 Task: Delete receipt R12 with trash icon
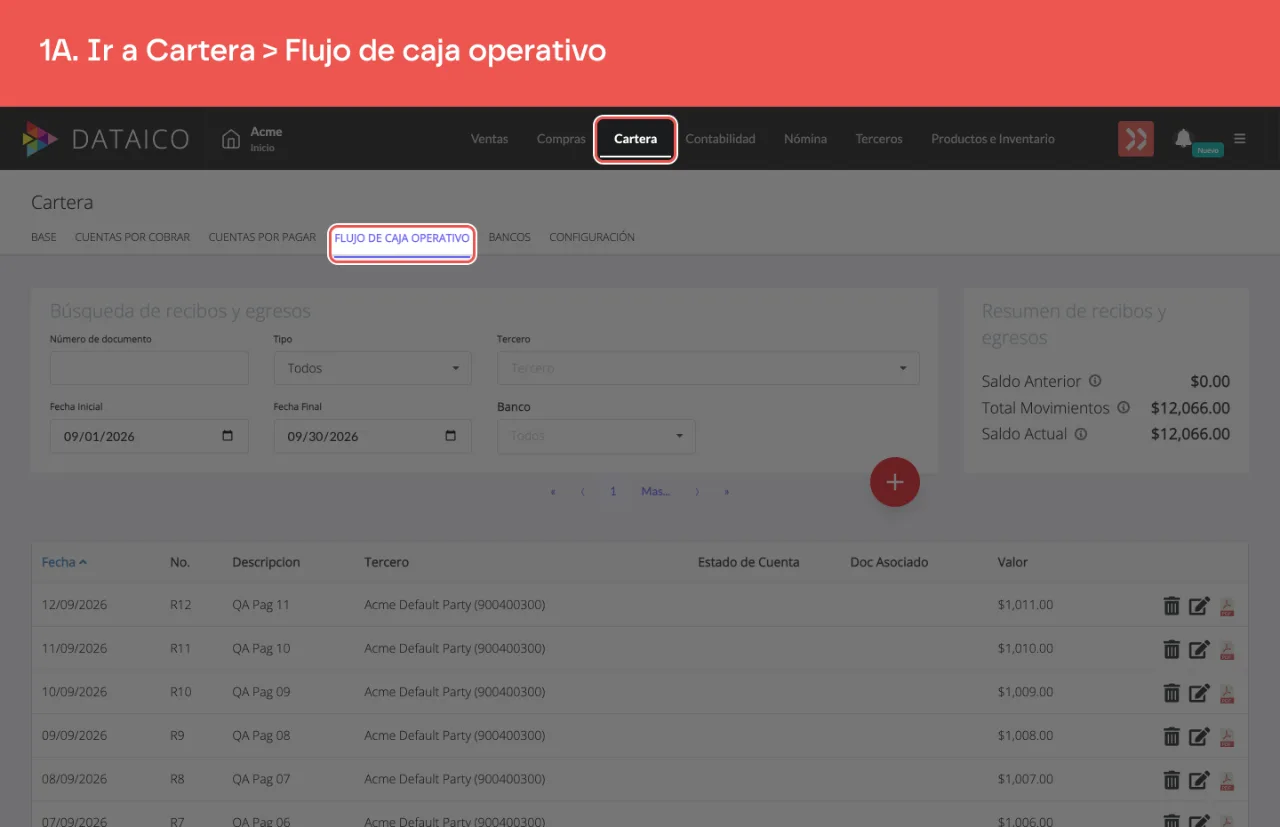click(1171, 605)
